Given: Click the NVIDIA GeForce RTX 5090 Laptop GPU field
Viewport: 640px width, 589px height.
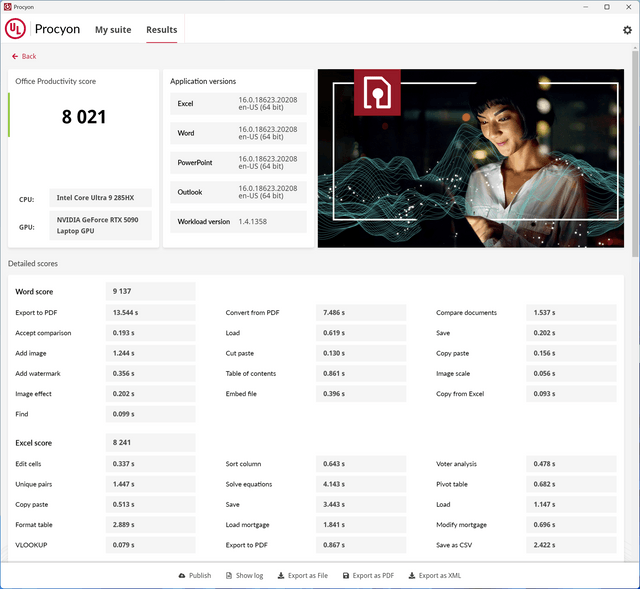Looking at the screenshot, I should click(x=100, y=225).
